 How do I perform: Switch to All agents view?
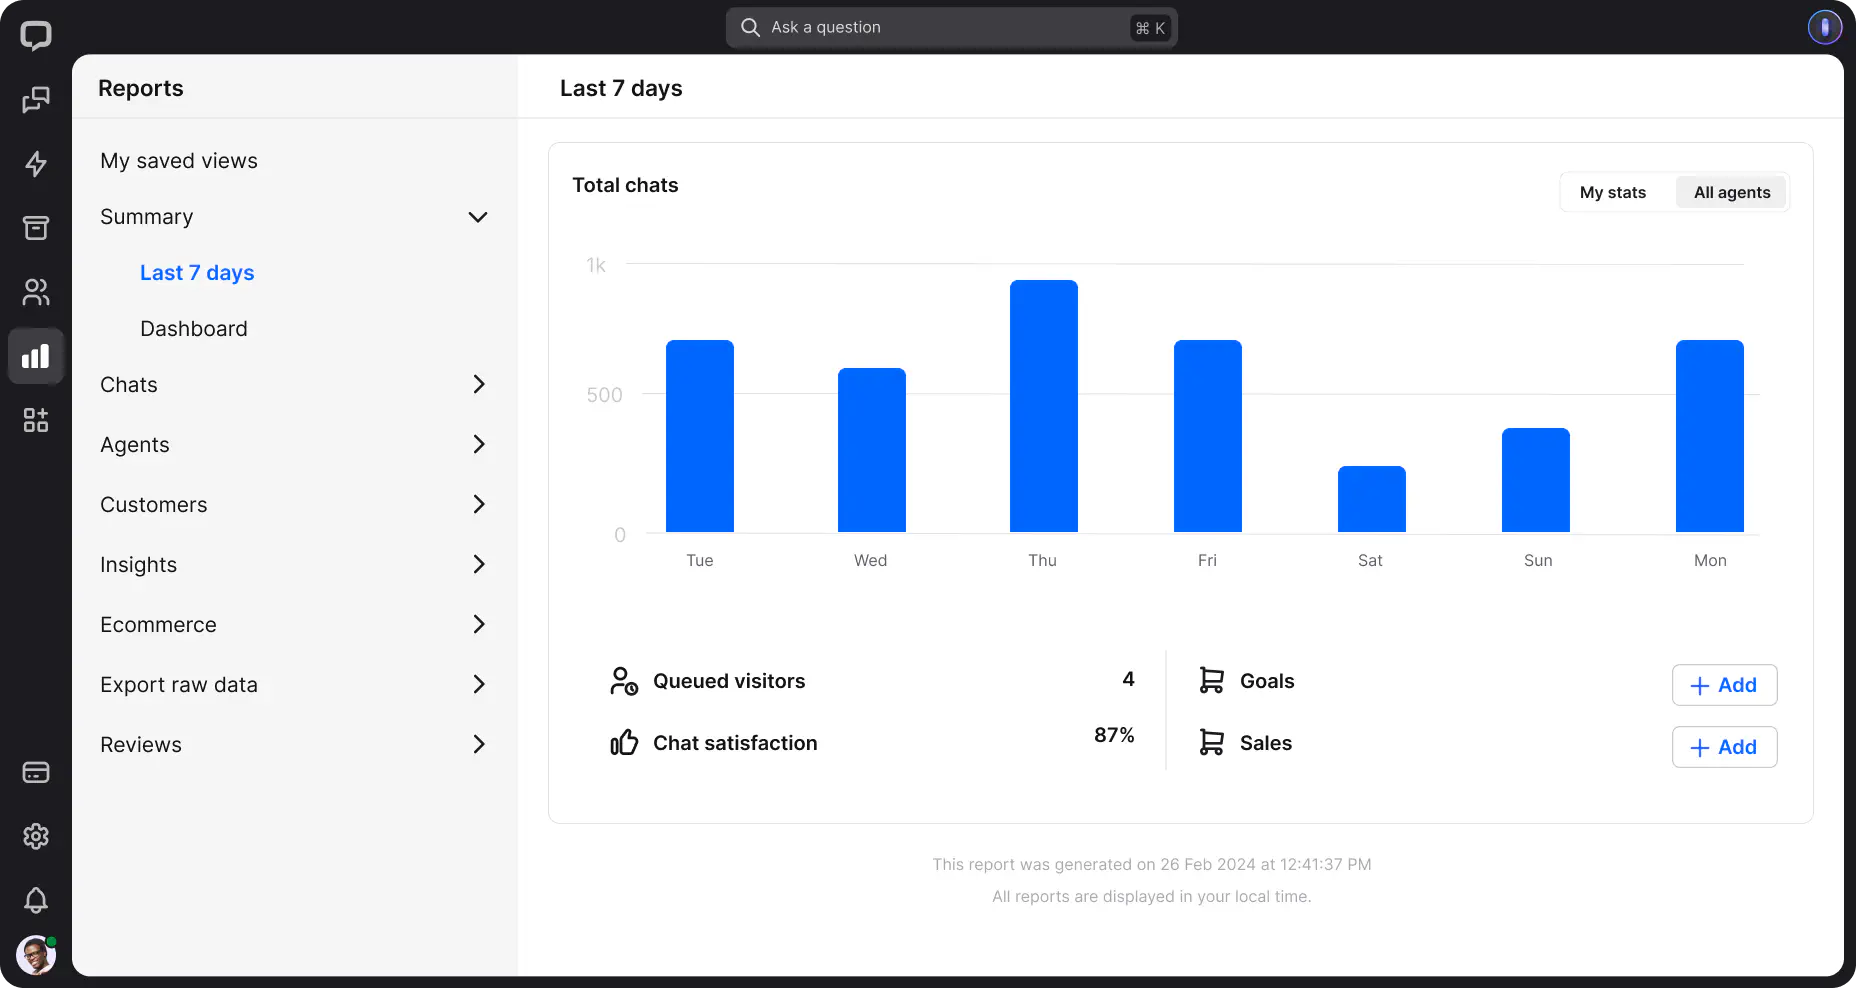[x=1731, y=192]
